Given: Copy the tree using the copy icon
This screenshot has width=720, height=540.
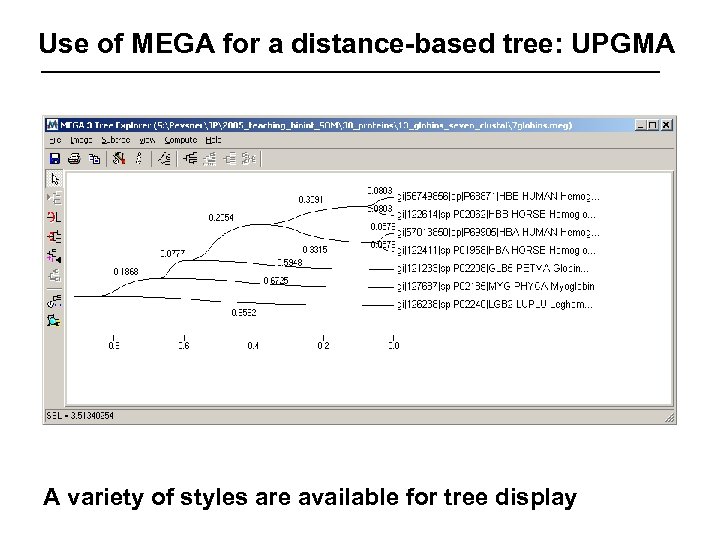Looking at the screenshot, I should (94, 159).
